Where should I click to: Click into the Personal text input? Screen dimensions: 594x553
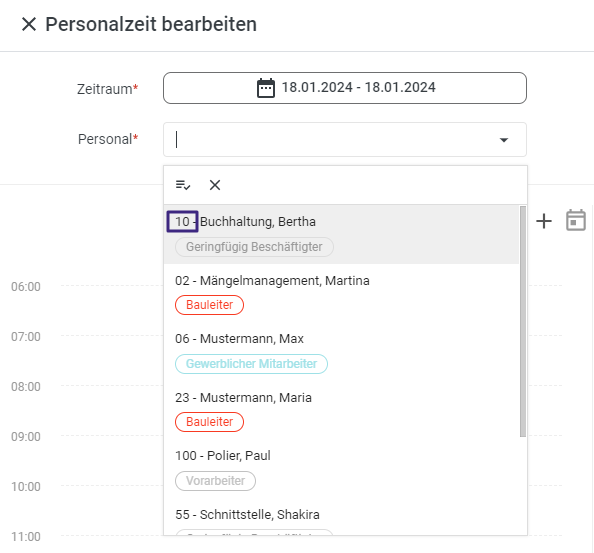[333, 139]
